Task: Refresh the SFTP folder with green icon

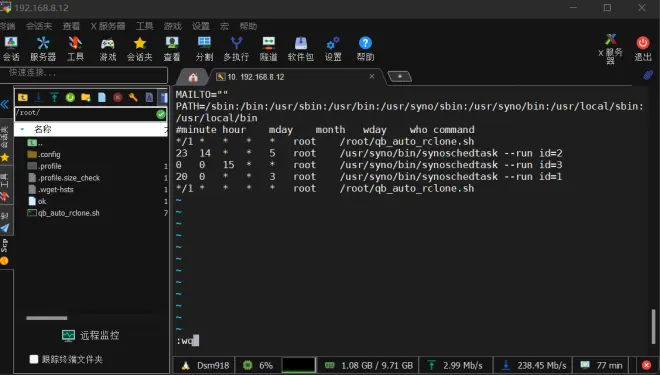Action: click(x=70, y=97)
